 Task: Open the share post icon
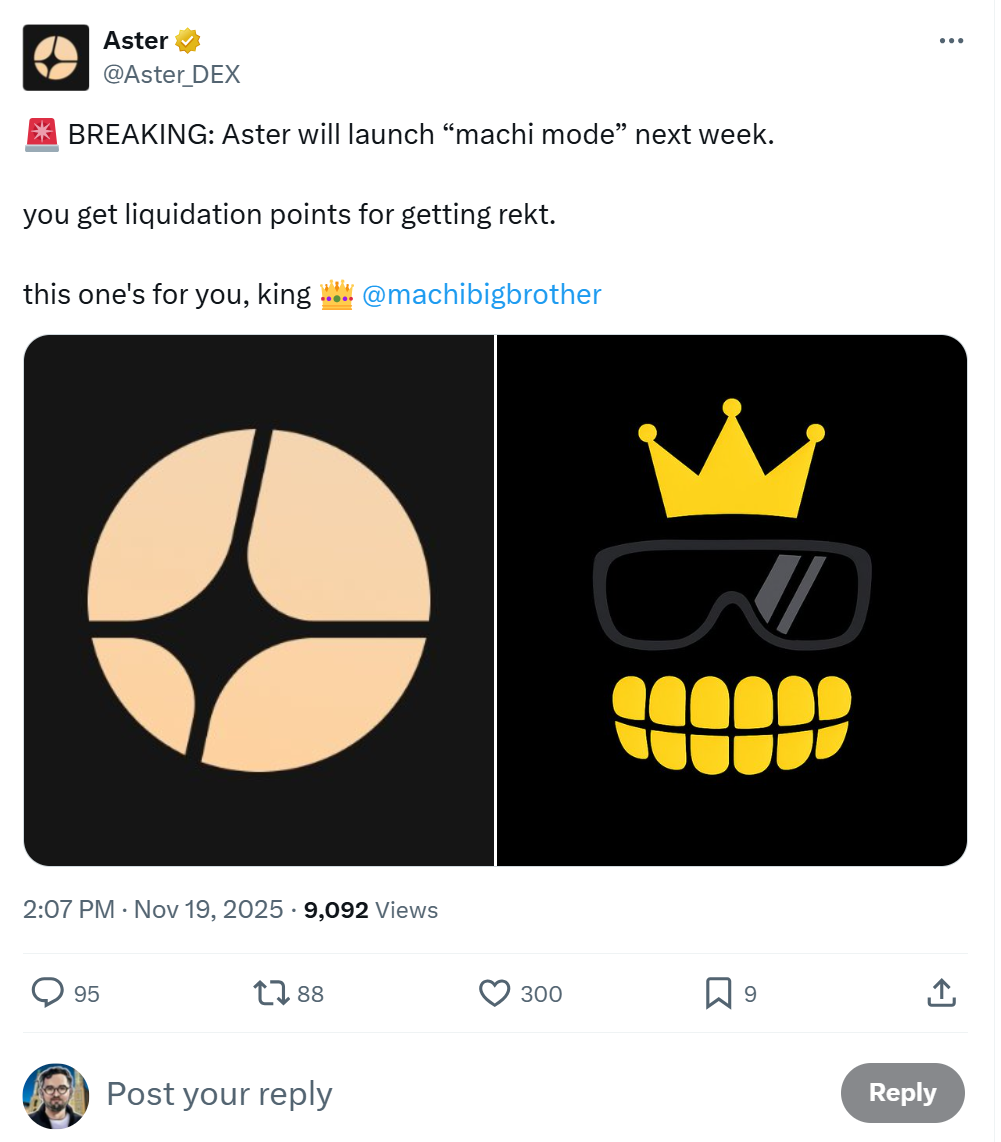941,993
